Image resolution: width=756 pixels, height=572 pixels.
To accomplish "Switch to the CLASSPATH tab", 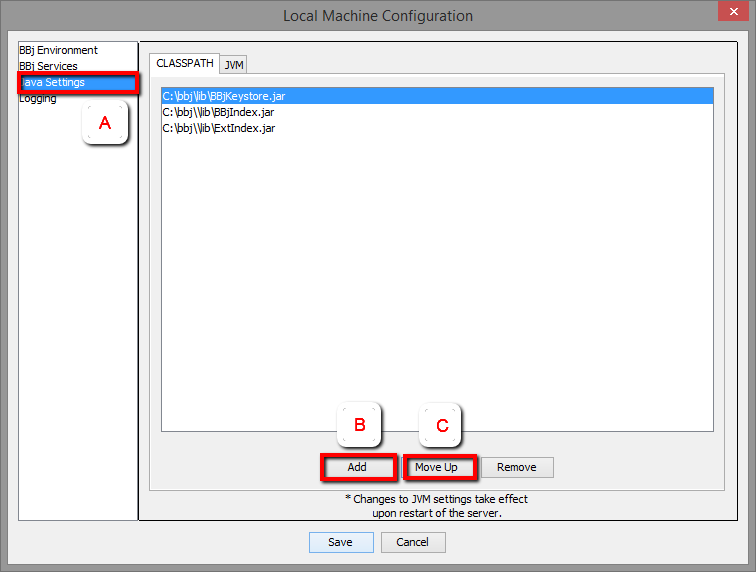I will pos(184,63).
